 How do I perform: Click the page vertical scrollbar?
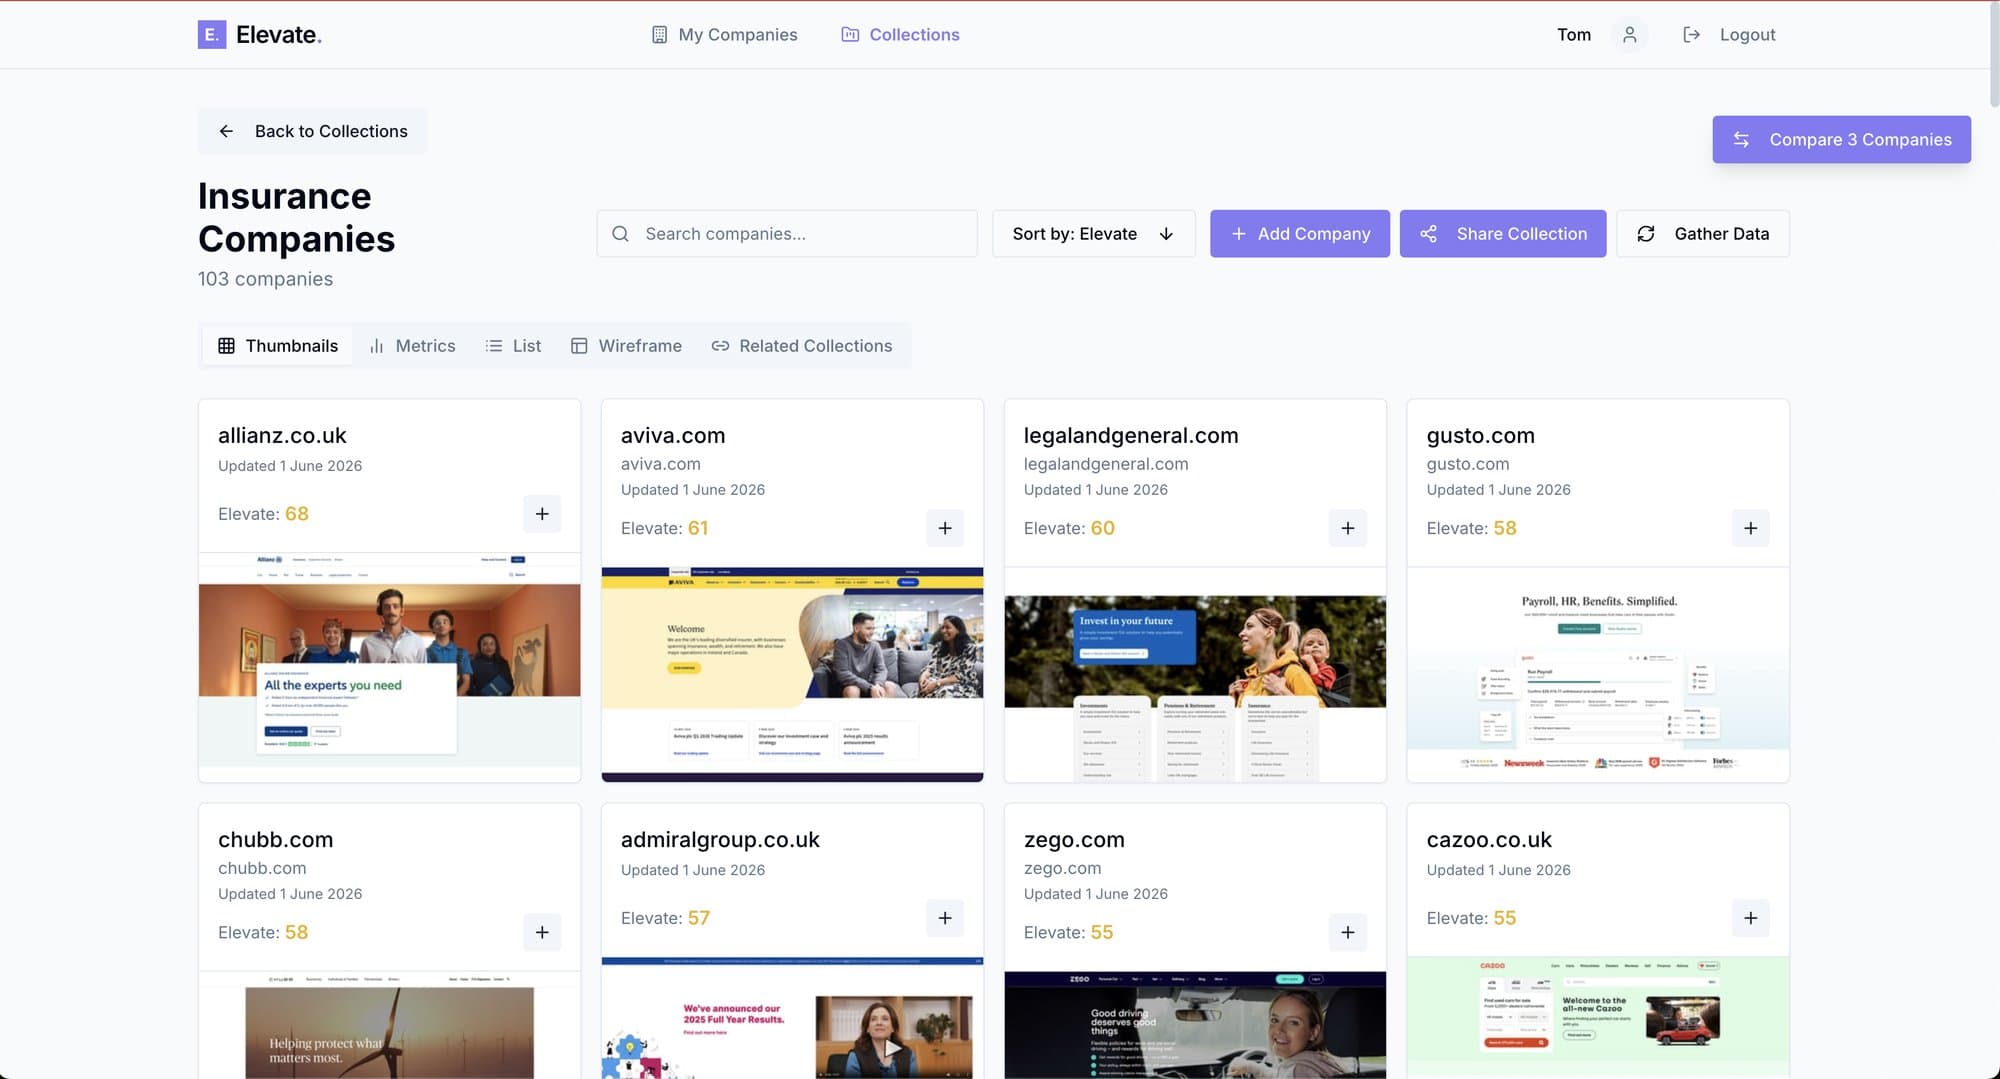tap(1994, 56)
